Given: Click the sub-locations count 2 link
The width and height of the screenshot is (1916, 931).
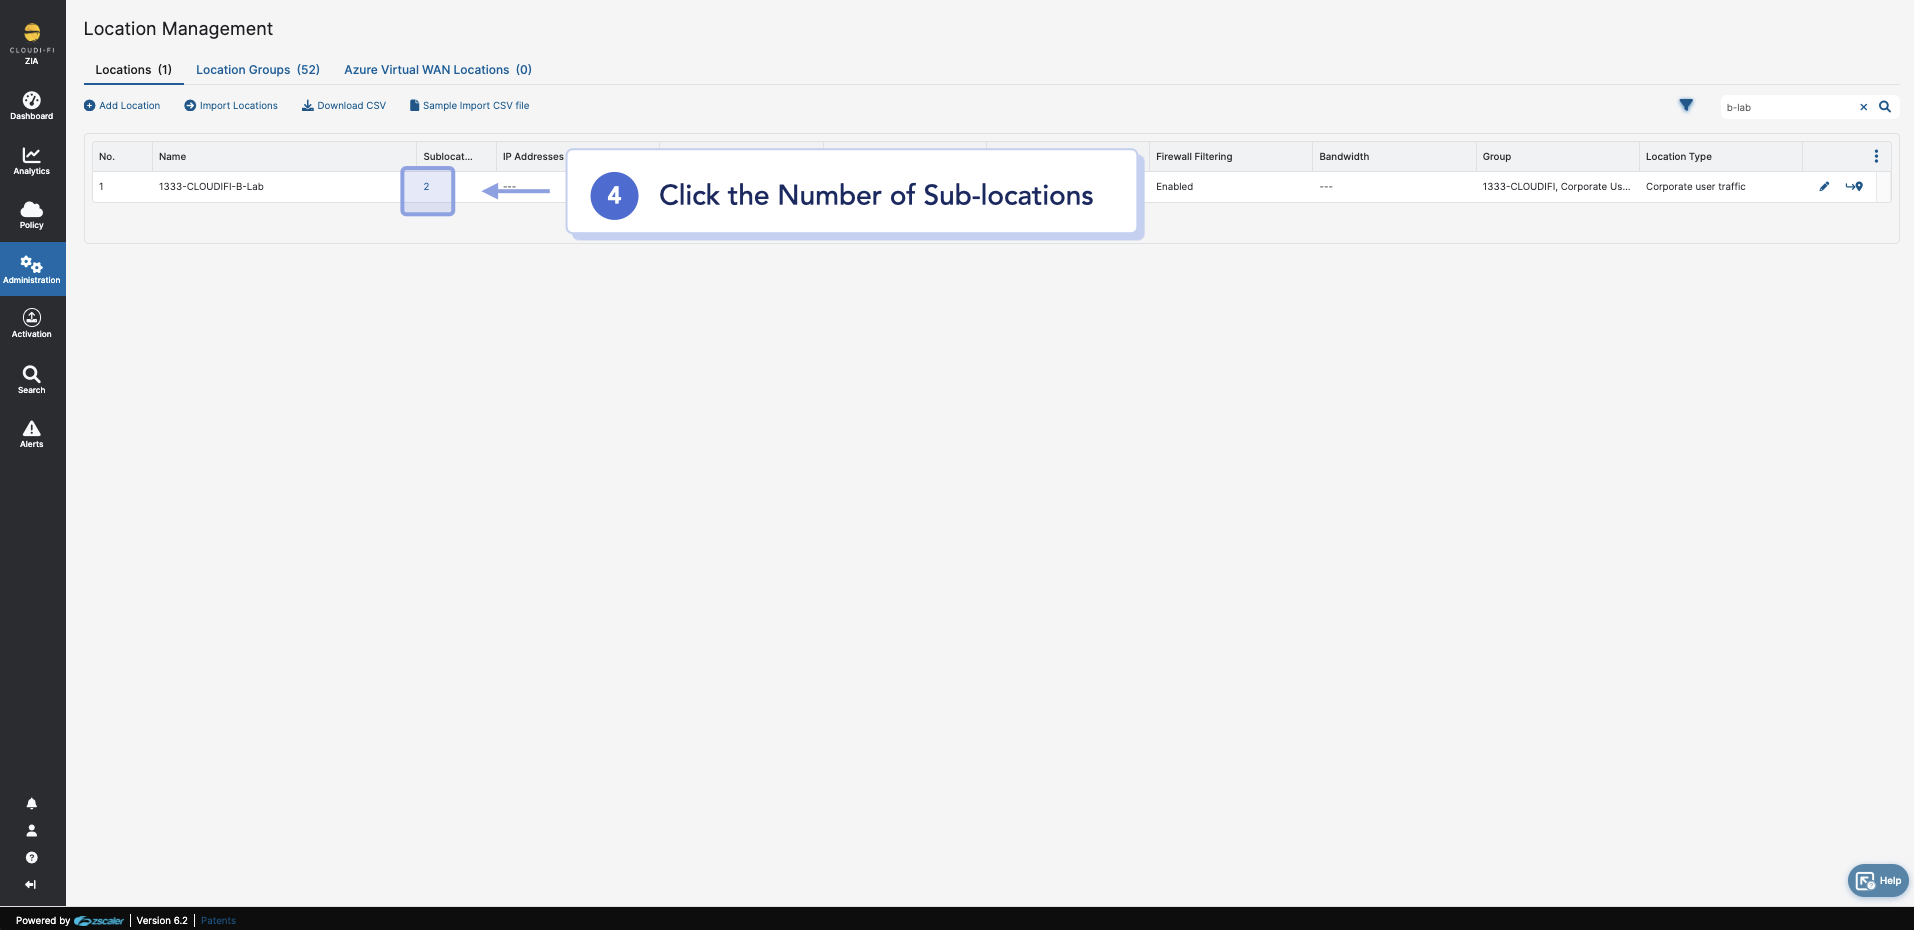Looking at the screenshot, I should 426,187.
